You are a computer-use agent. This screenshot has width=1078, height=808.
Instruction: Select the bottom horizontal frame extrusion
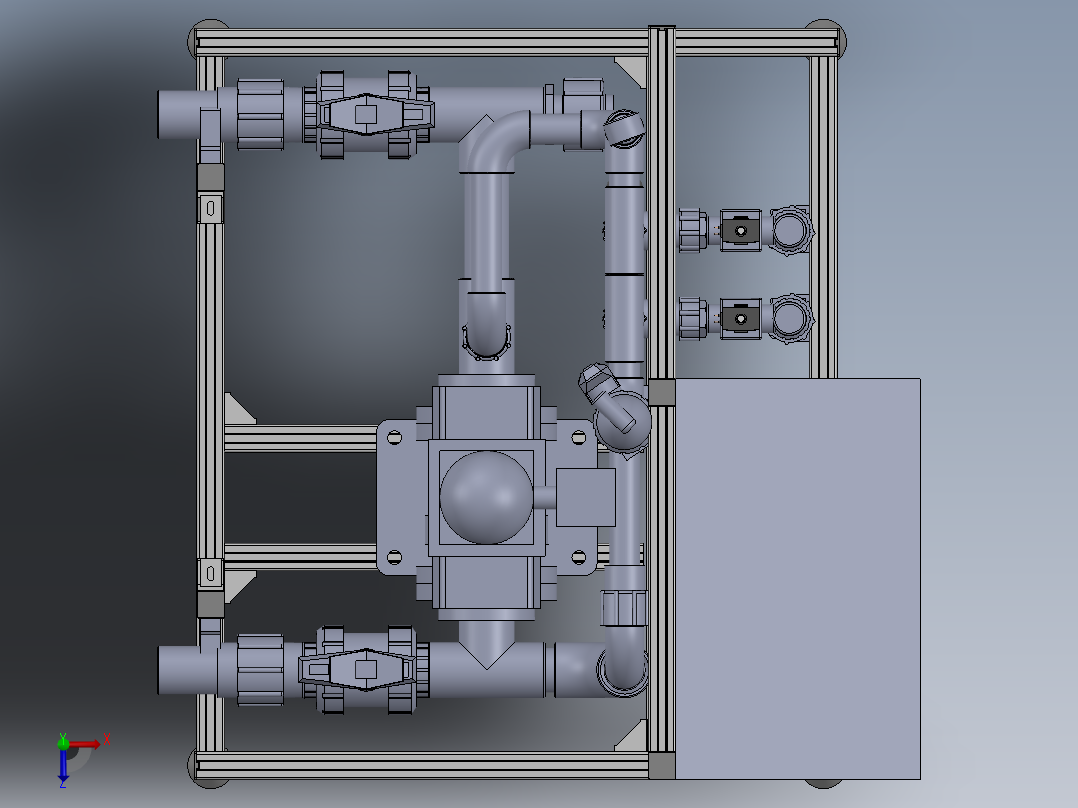click(x=421, y=765)
